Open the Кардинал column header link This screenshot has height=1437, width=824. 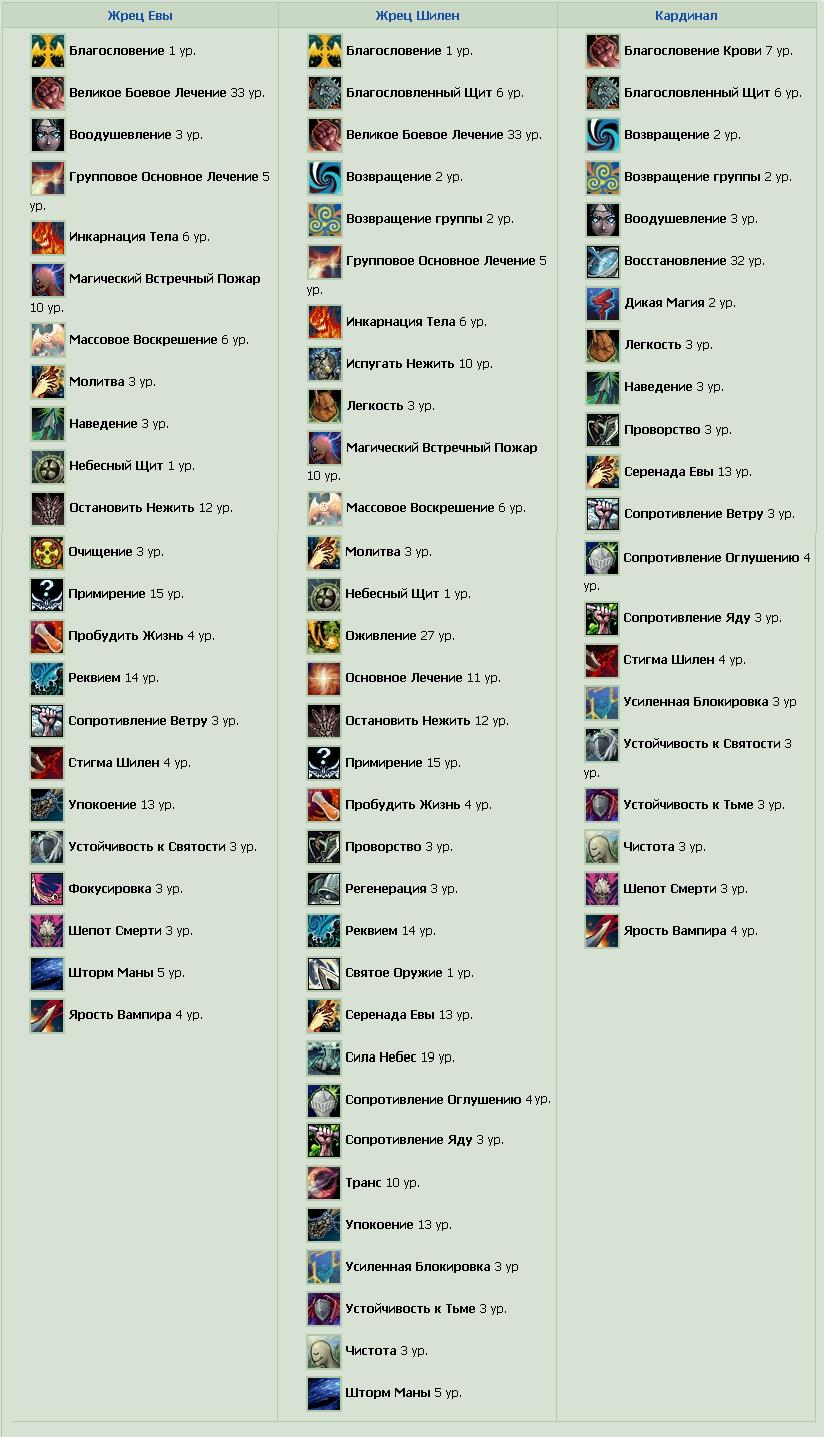686,16
